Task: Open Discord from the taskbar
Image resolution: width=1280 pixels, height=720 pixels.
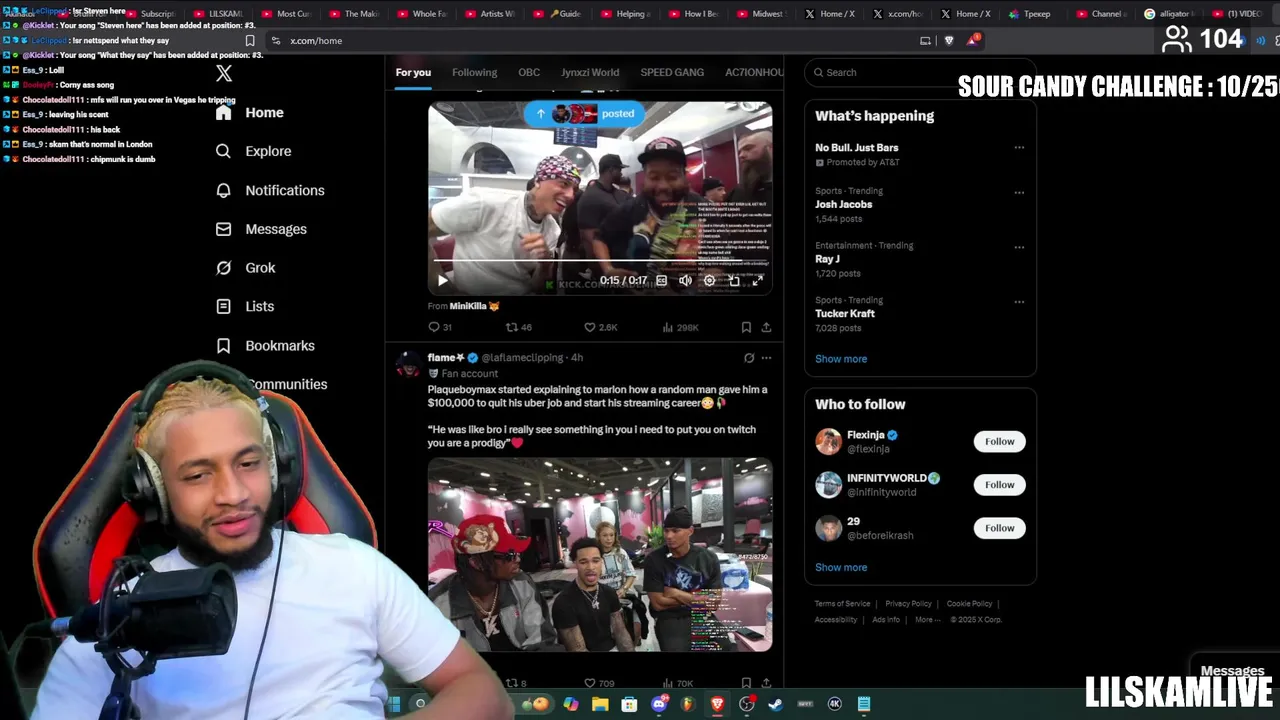Action: [659, 704]
